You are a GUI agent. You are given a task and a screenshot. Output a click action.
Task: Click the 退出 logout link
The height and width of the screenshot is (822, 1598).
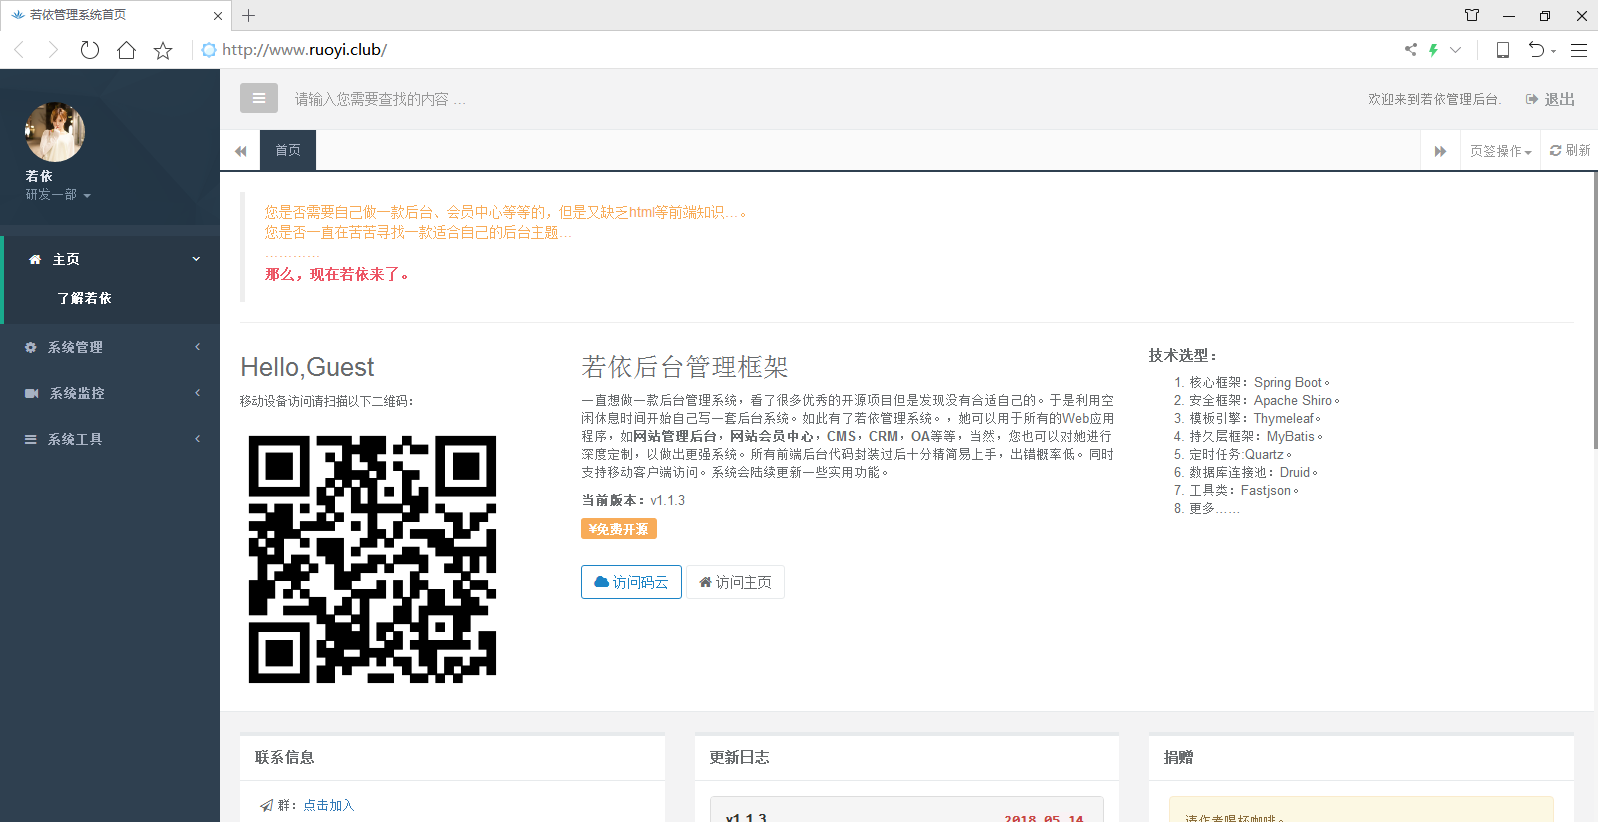pos(1550,99)
